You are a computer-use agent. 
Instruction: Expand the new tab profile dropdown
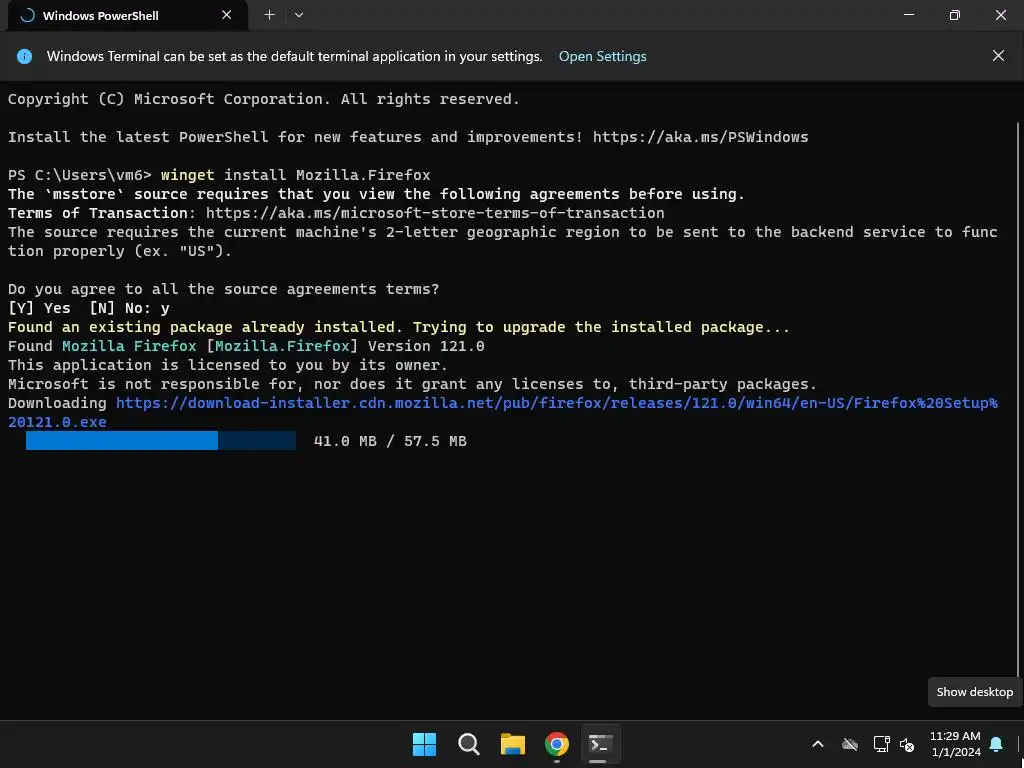click(x=298, y=15)
